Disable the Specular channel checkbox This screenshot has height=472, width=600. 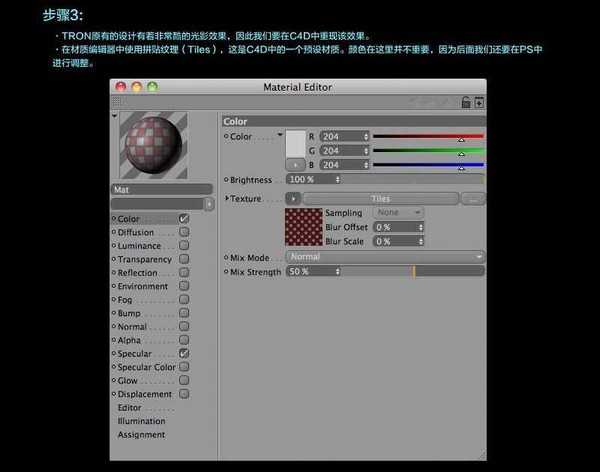point(184,353)
